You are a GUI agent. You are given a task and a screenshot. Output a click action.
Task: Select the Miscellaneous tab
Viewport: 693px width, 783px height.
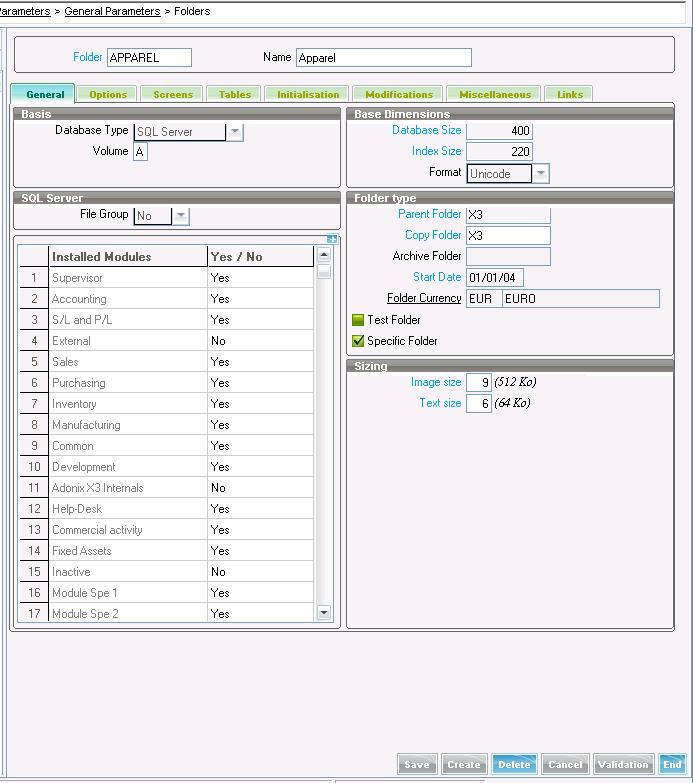[495, 94]
